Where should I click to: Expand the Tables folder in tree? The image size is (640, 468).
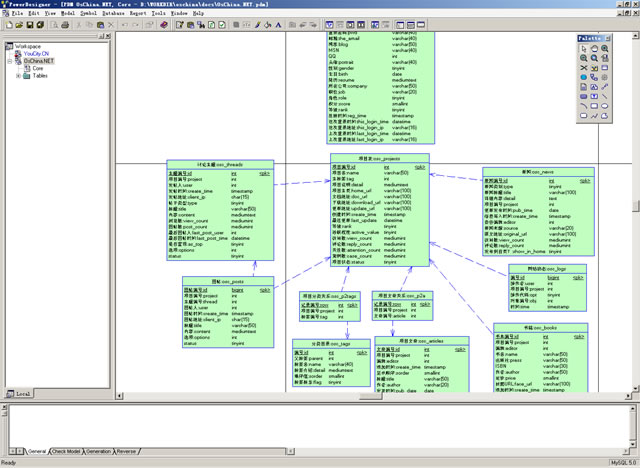coord(18,75)
